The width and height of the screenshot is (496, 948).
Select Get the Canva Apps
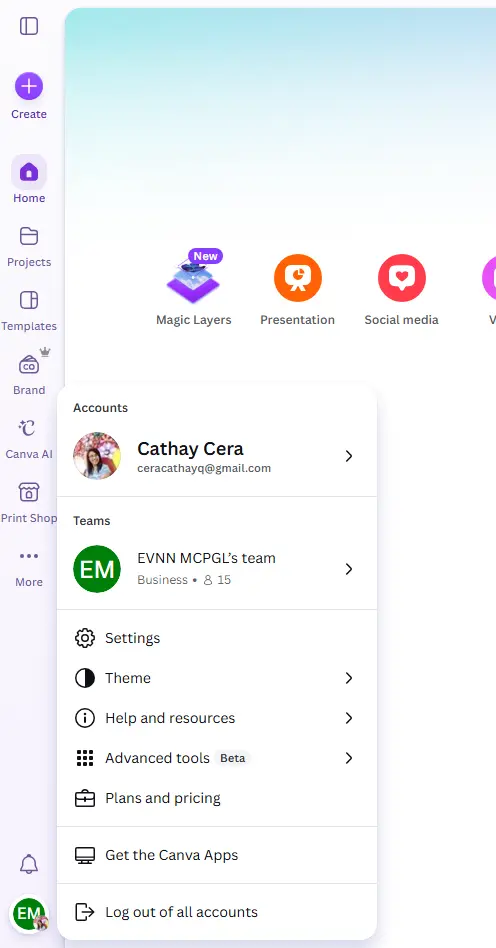point(217,855)
